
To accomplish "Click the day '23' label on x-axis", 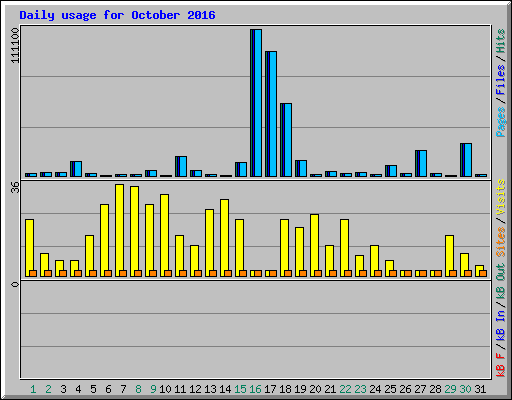I will (360, 389).
